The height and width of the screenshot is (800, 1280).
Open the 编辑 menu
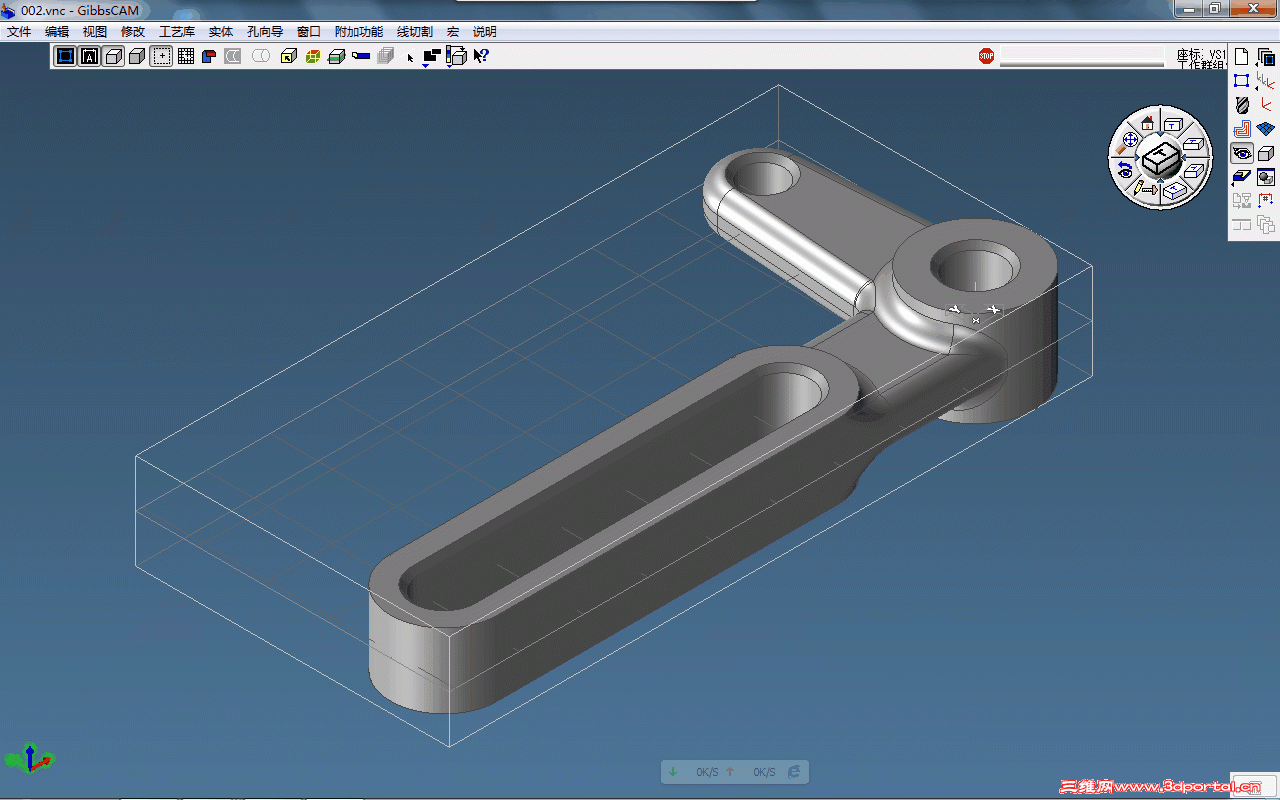point(57,32)
